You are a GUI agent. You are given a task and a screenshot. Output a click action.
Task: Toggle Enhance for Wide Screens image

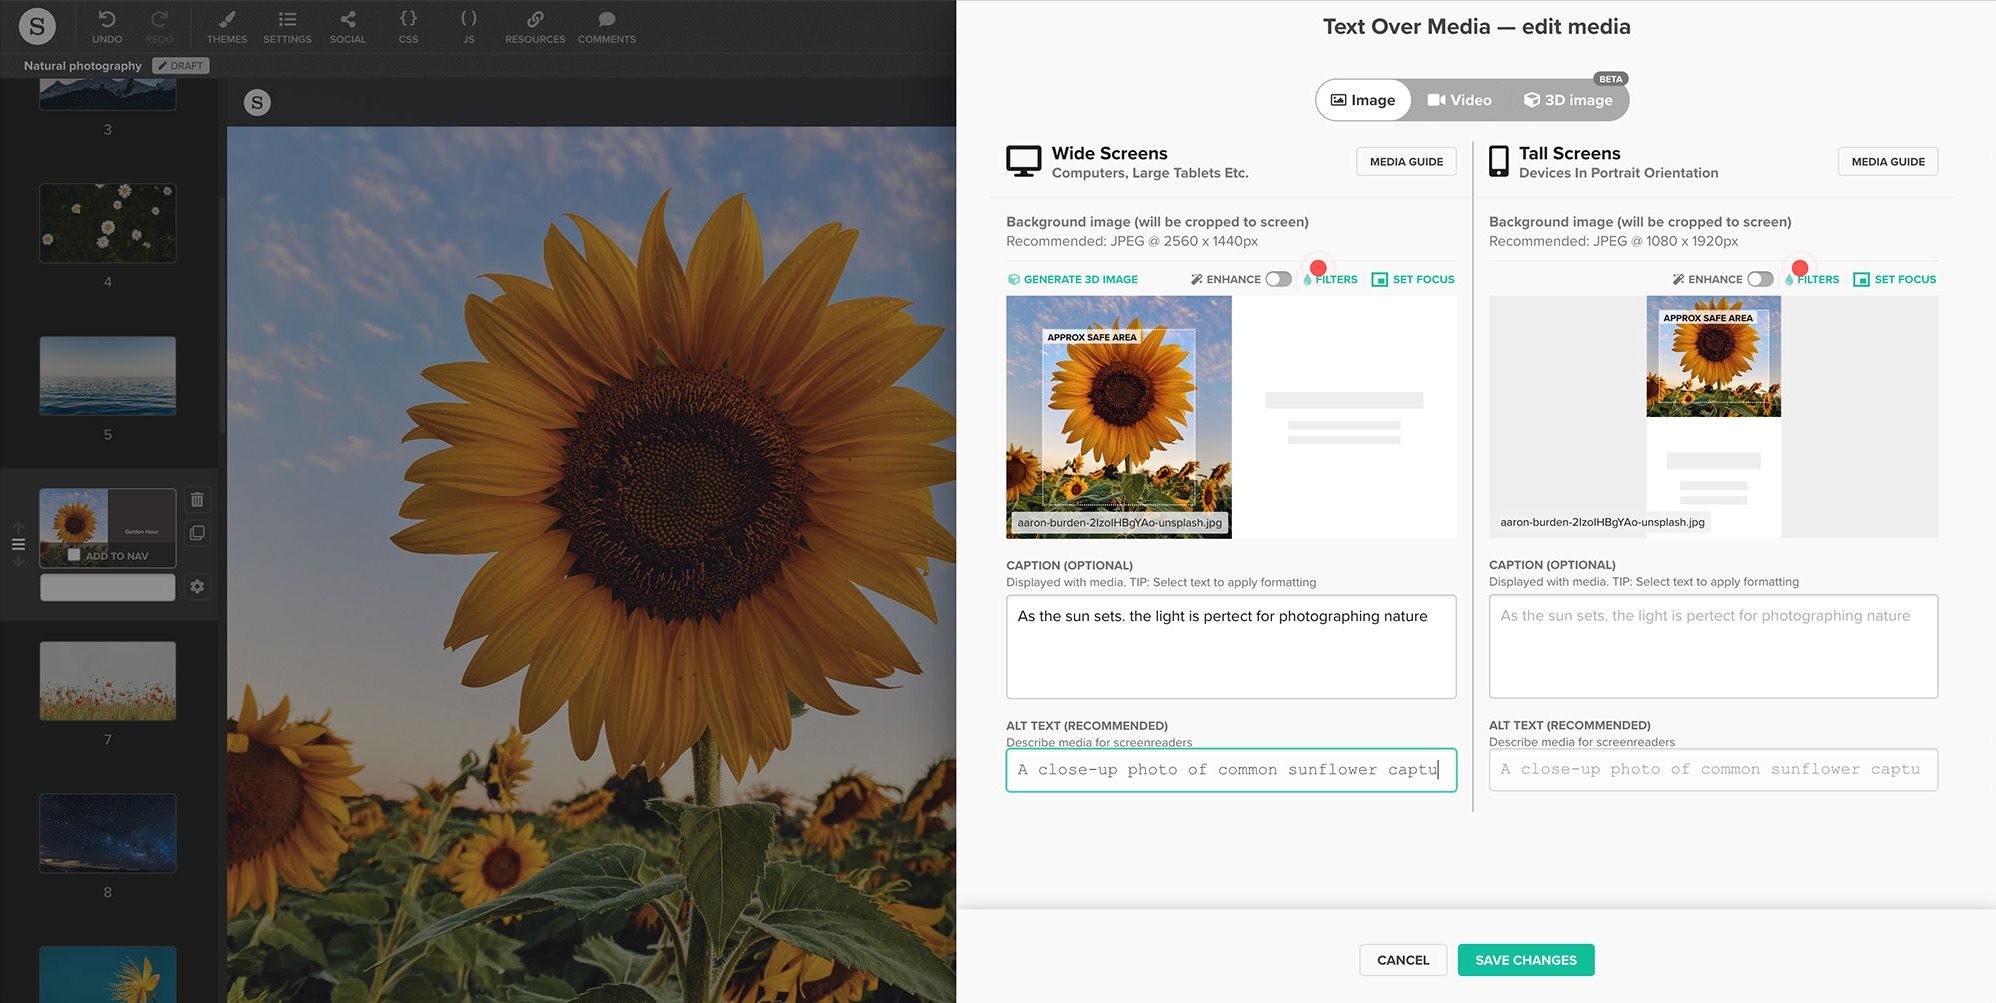pyautogui.click(x=1278, y=279)
